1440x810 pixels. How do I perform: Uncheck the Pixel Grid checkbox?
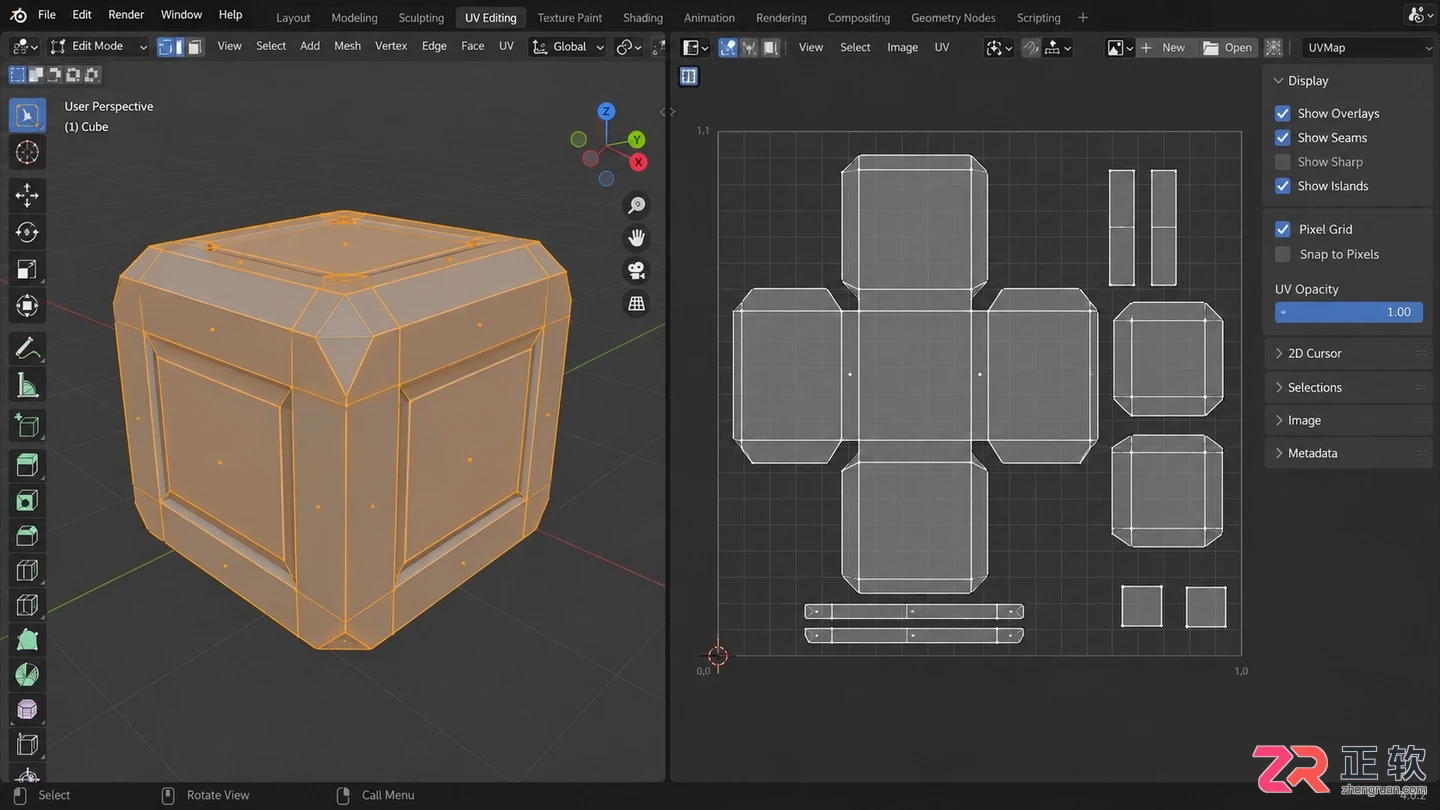point(1283,229)
